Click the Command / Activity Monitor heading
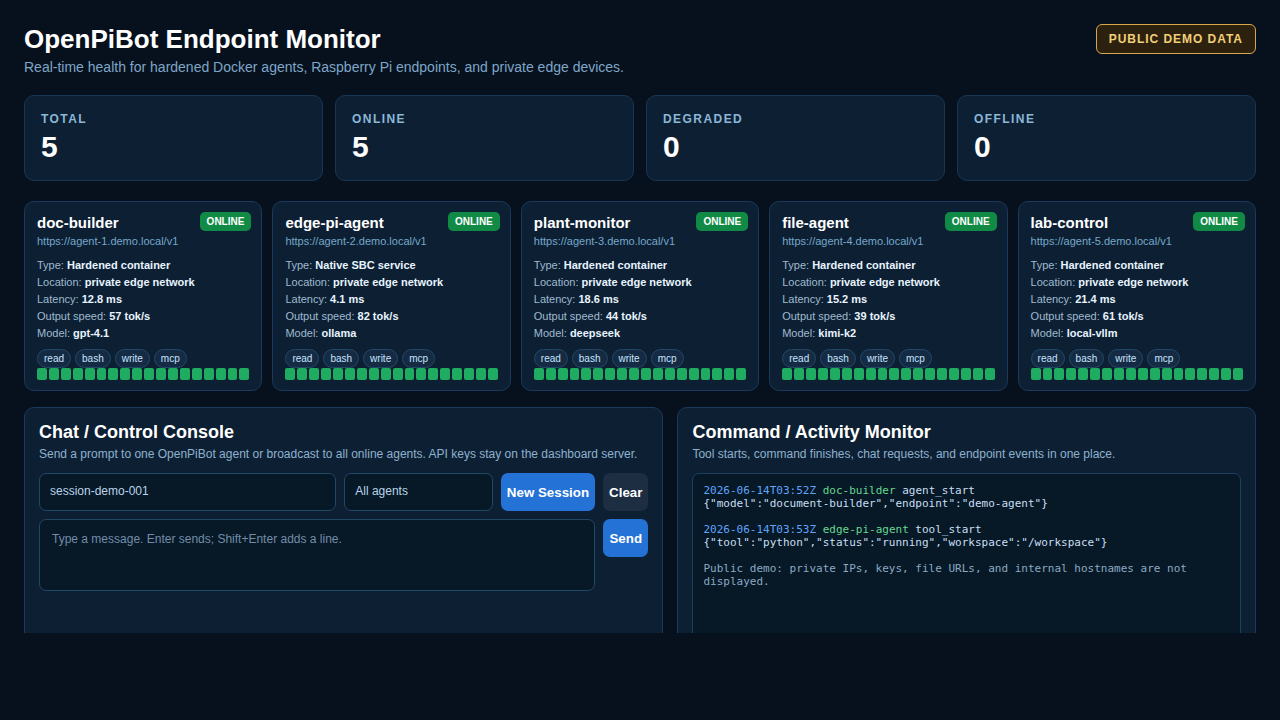 click(811, 432)
